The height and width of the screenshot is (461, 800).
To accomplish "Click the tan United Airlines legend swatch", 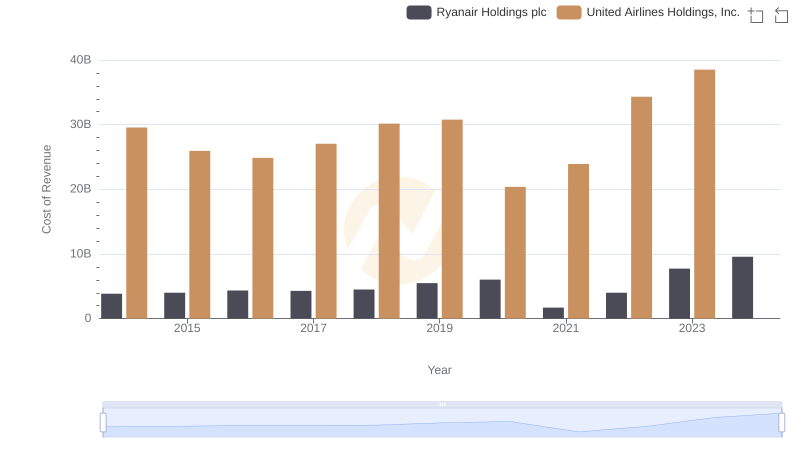I will pos(569,12).
